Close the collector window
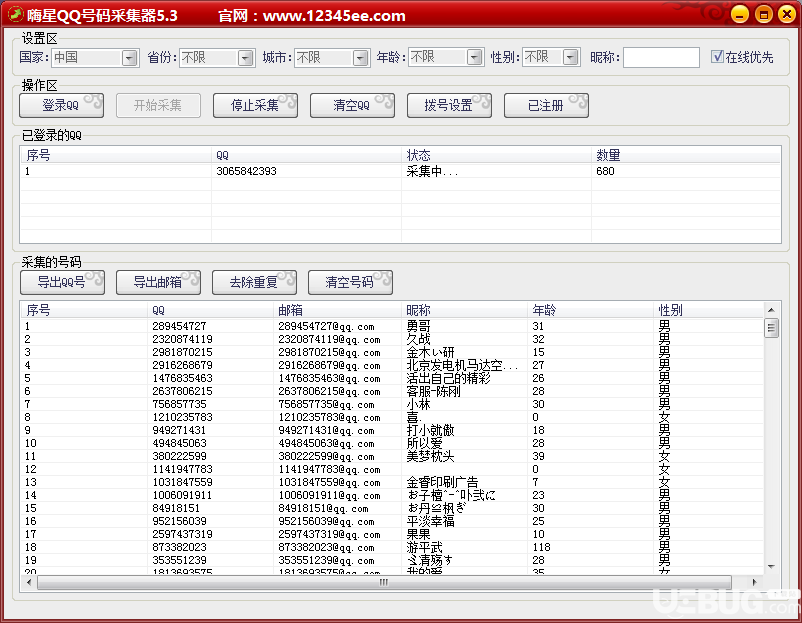The height and width of the screenshot is (623, 802). point(787,14)
